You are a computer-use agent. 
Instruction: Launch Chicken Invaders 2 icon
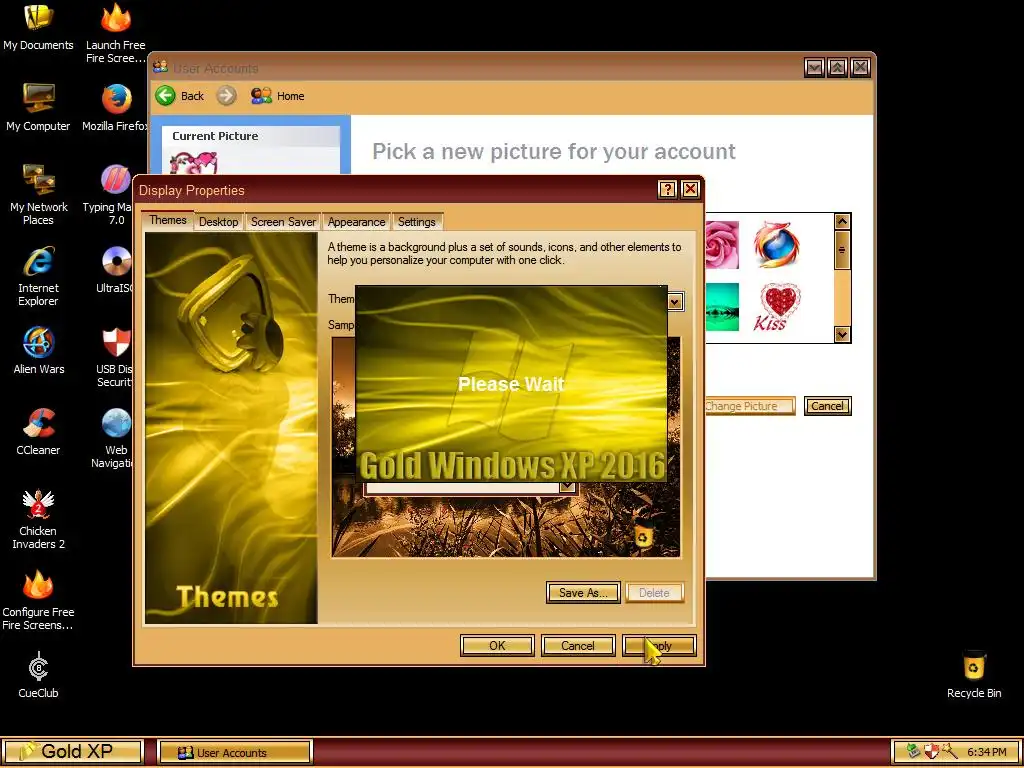(x=38, y=519)
